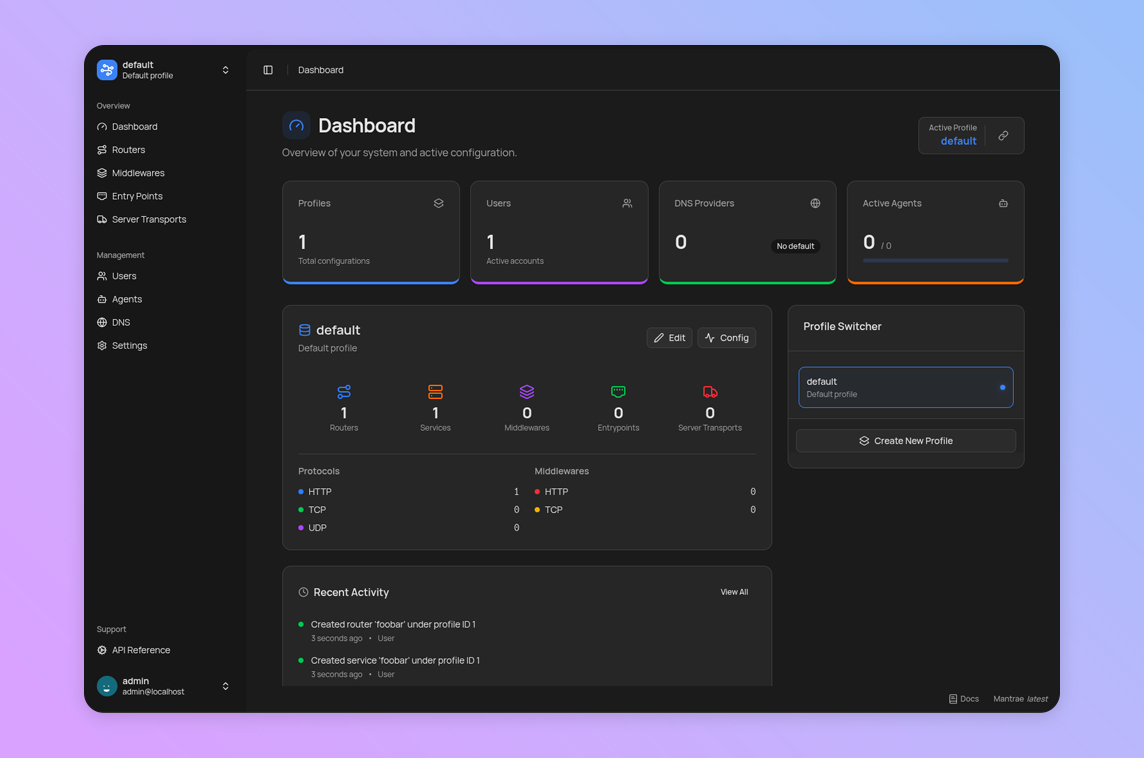Image resolution: width=1144 pixels, height=758 pixels.
Task: Click the Edit profile button
Action: tap(669, 338)
